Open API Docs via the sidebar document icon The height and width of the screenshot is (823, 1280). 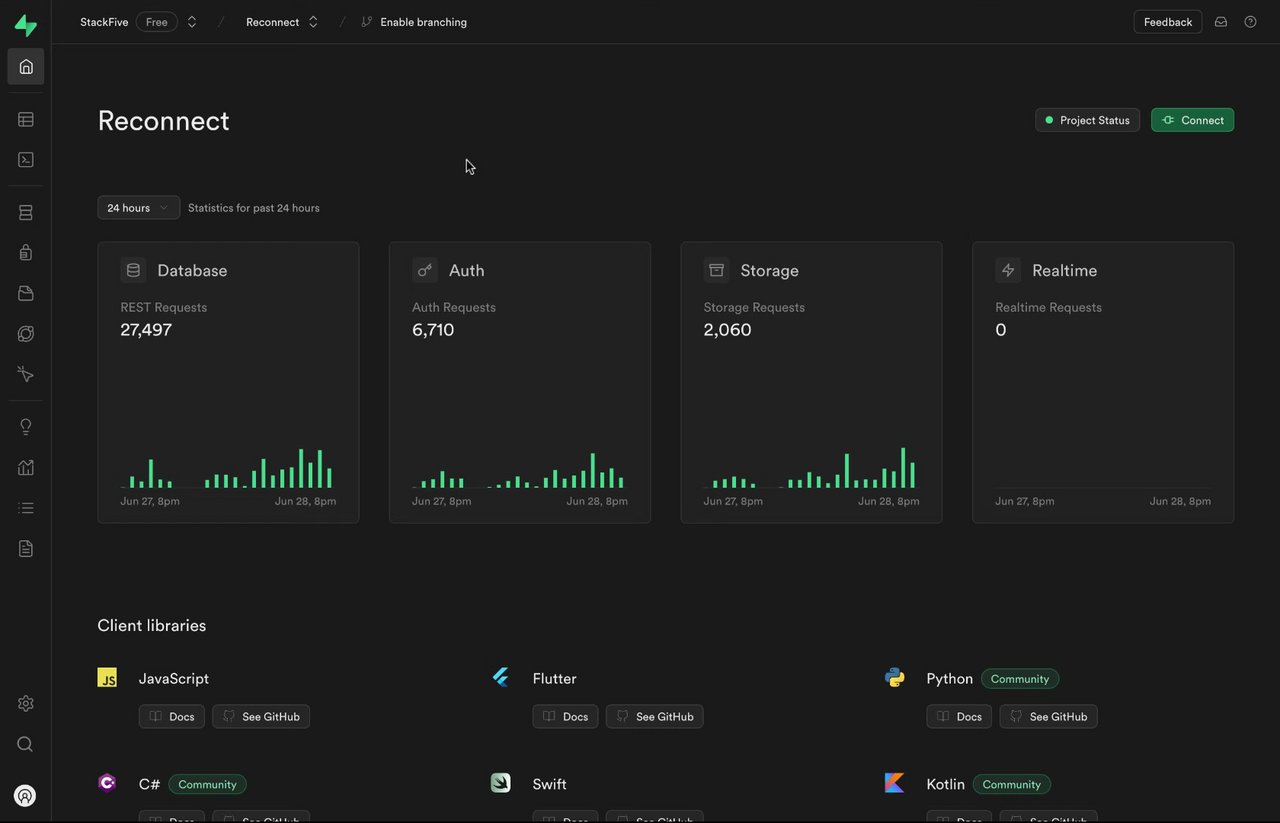[26, 548]
